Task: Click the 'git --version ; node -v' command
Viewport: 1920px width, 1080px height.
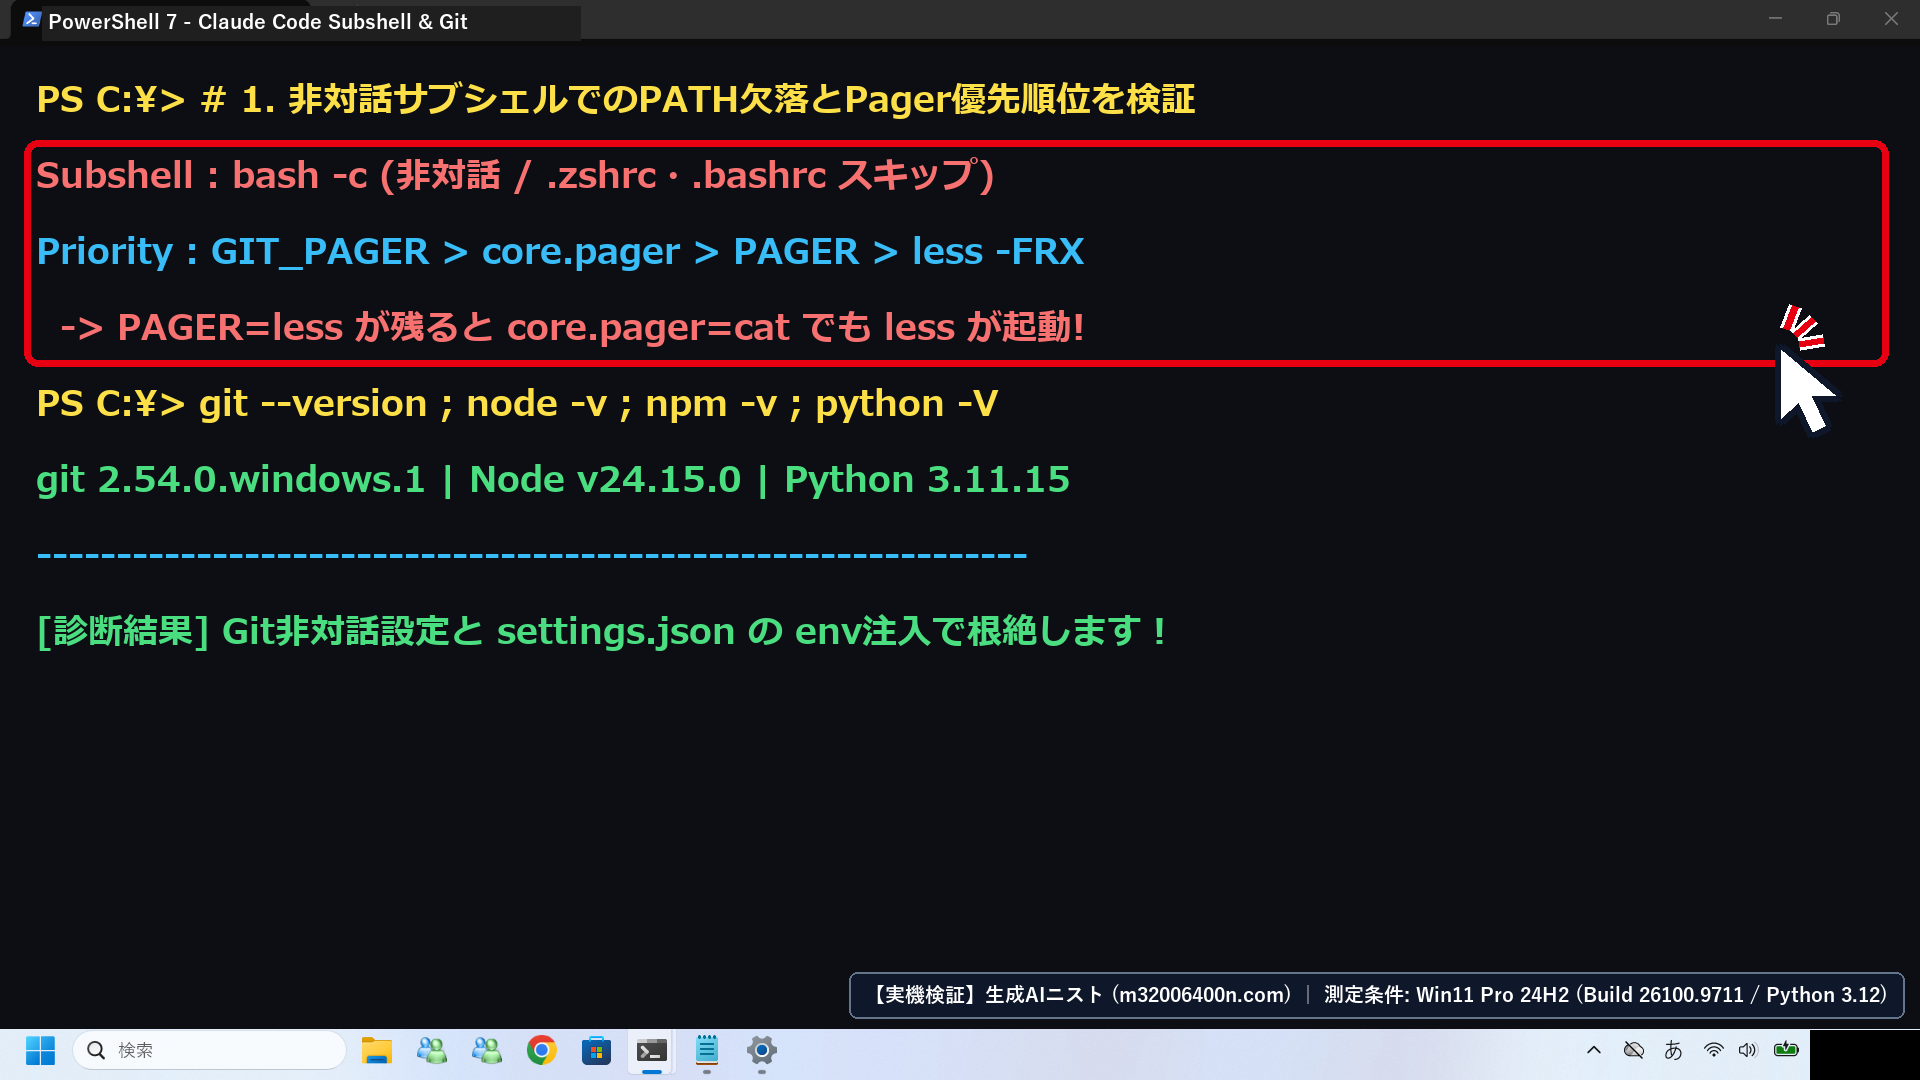Action: point(598,403)
